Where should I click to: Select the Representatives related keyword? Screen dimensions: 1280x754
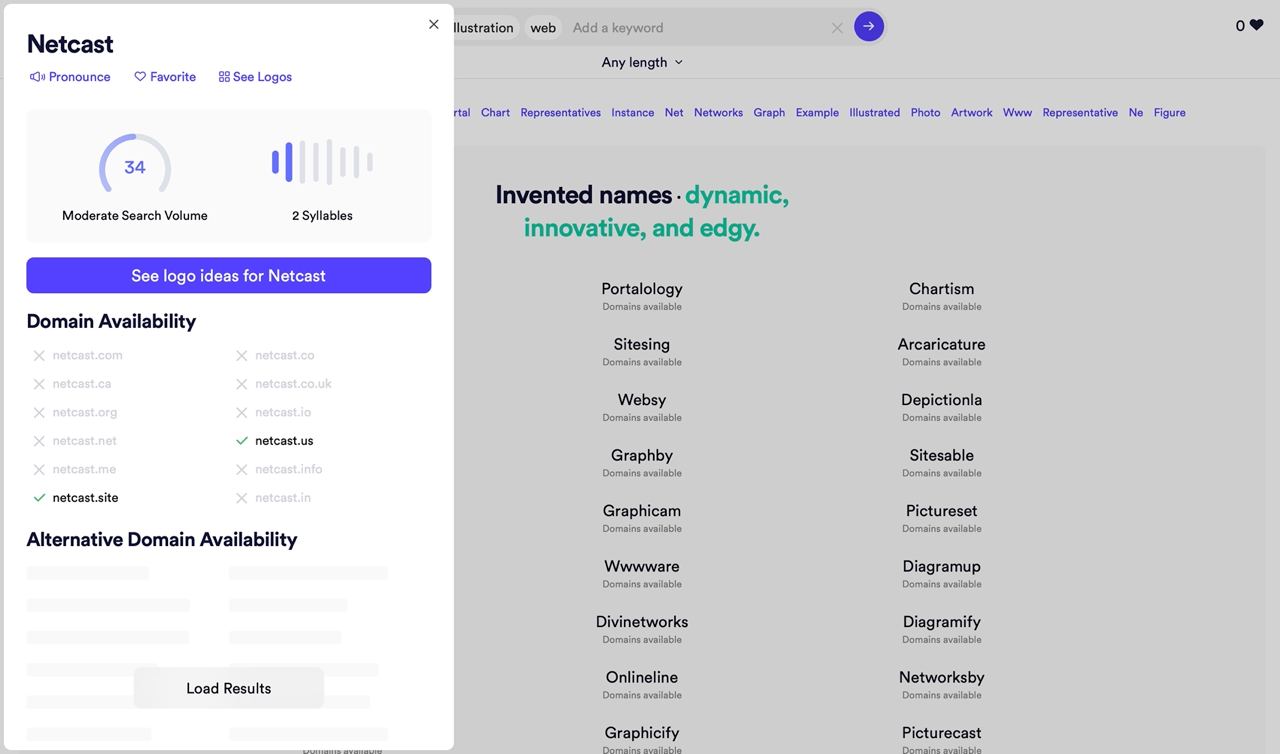coord(560,113)
